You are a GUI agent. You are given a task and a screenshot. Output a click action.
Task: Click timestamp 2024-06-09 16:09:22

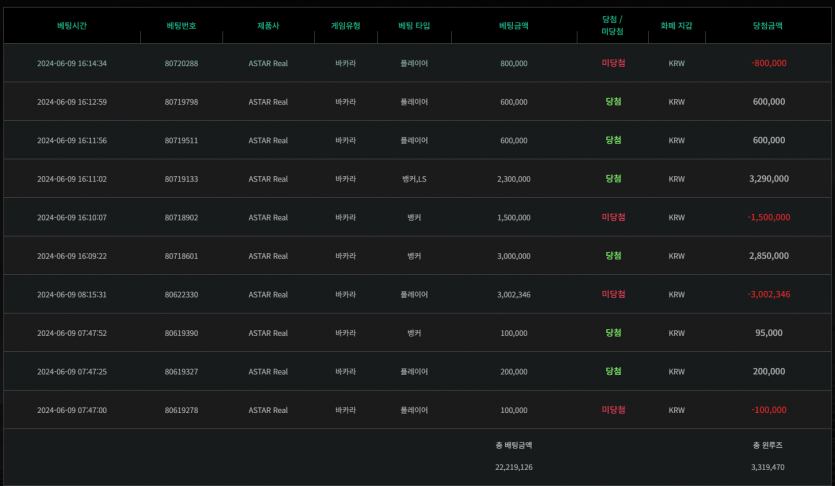72,256
